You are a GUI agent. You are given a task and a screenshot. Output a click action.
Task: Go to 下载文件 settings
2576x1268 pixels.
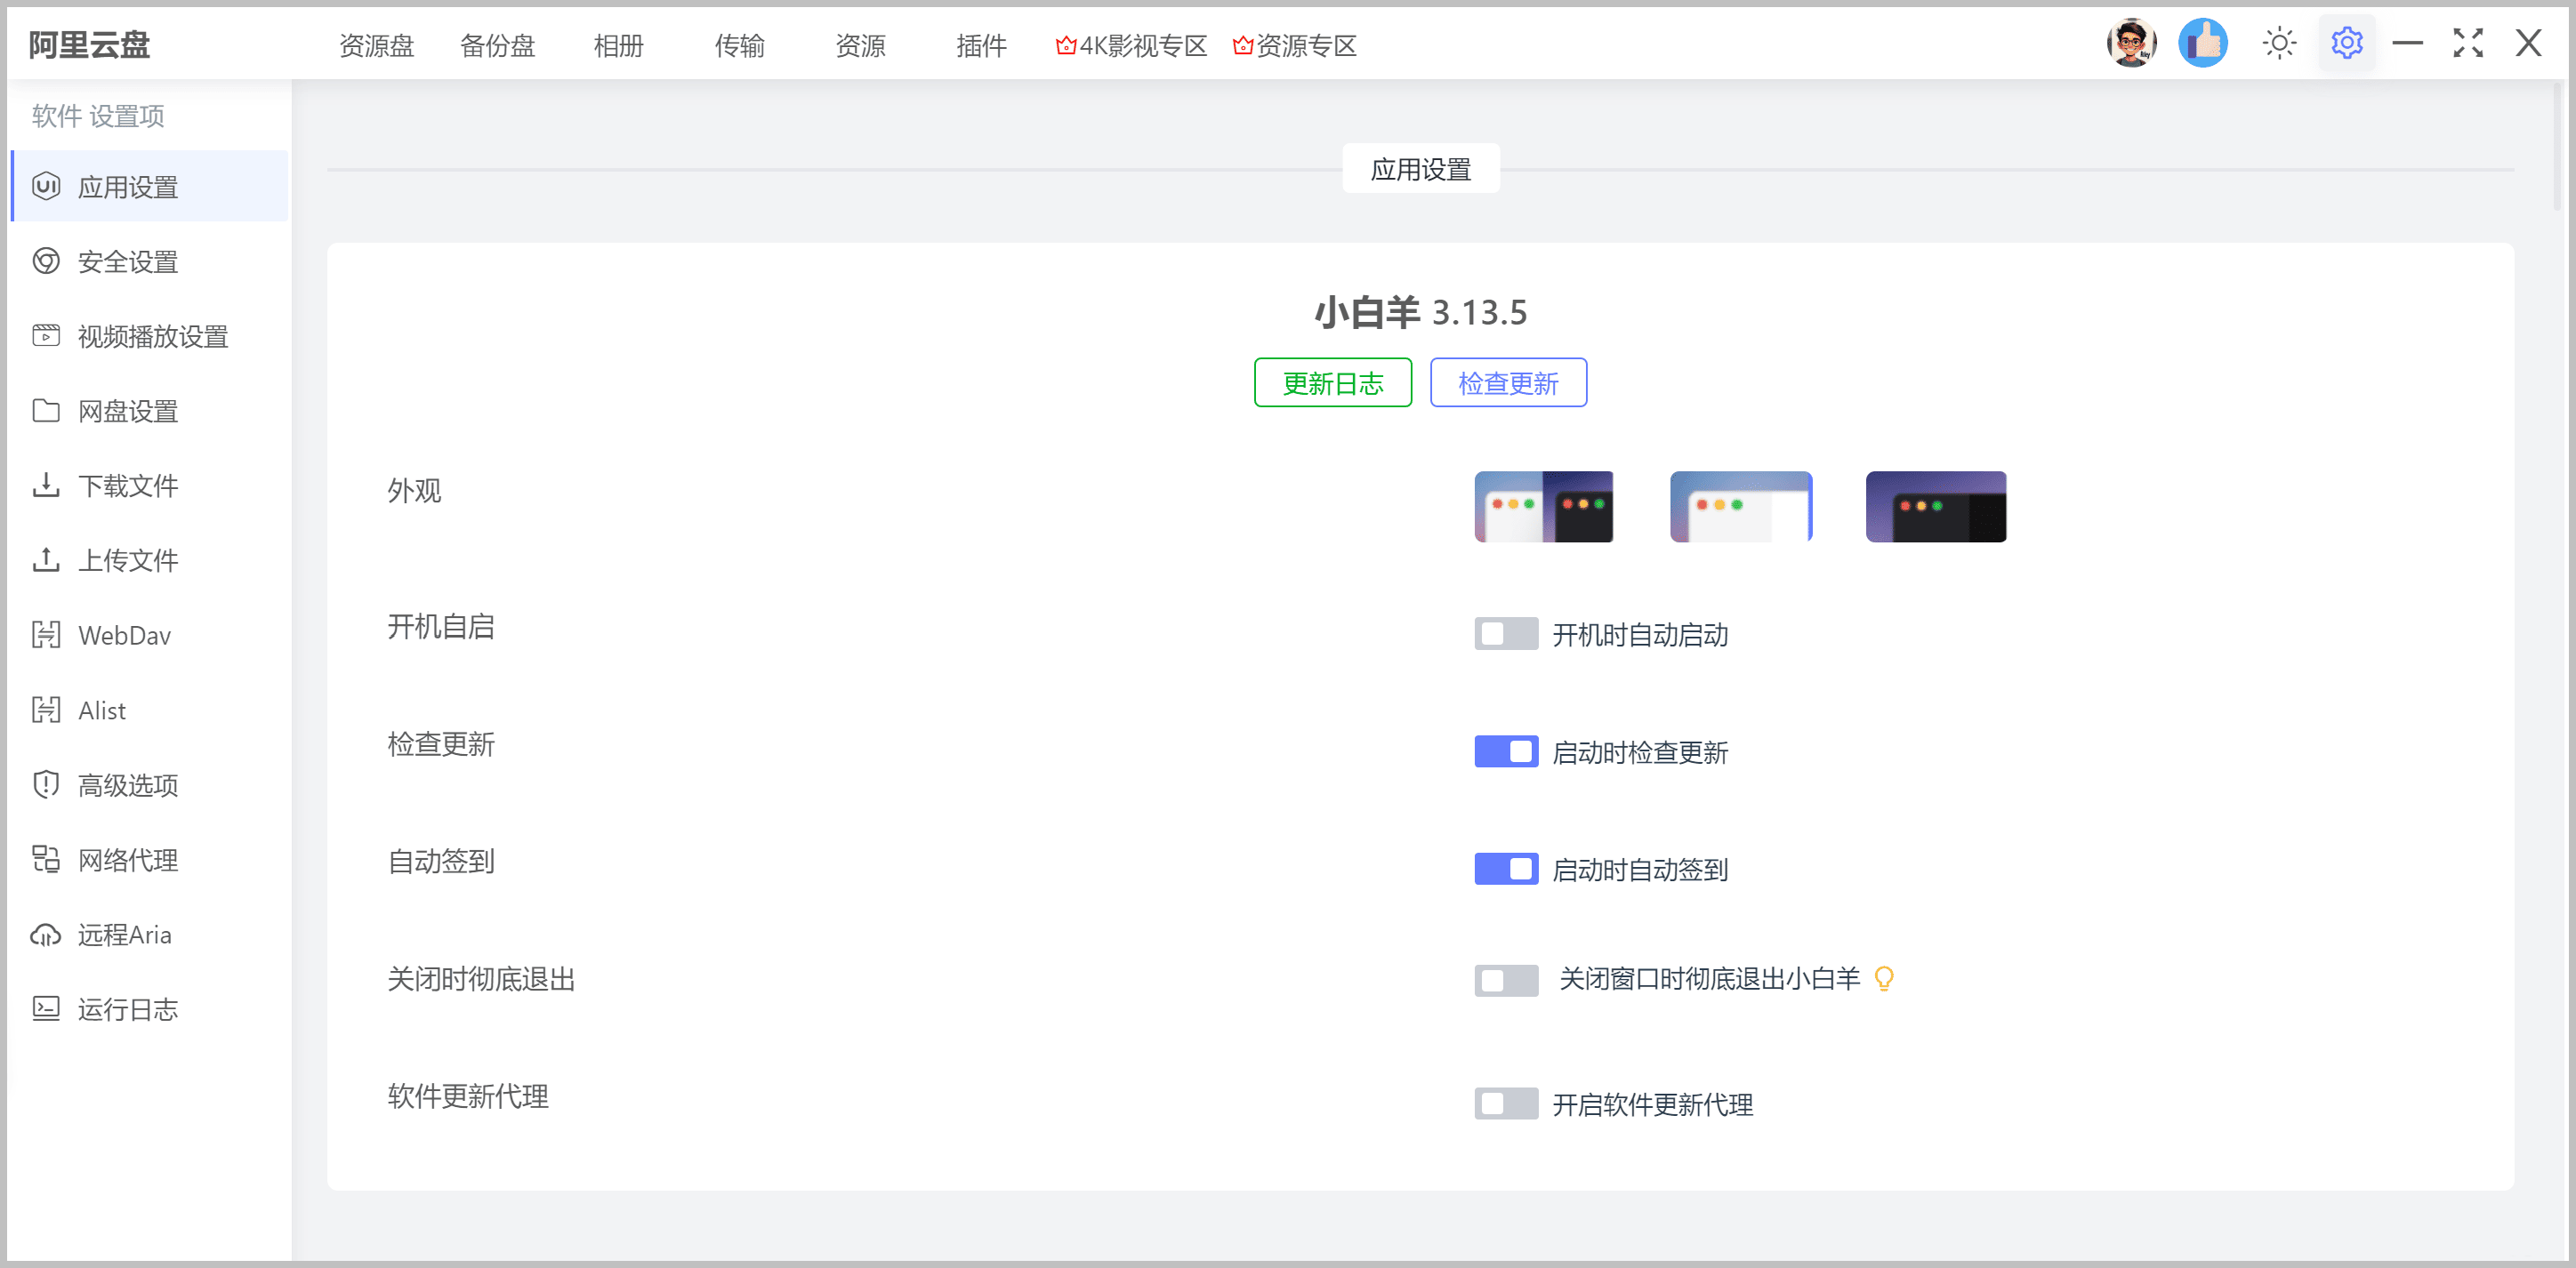click(150, 485)
